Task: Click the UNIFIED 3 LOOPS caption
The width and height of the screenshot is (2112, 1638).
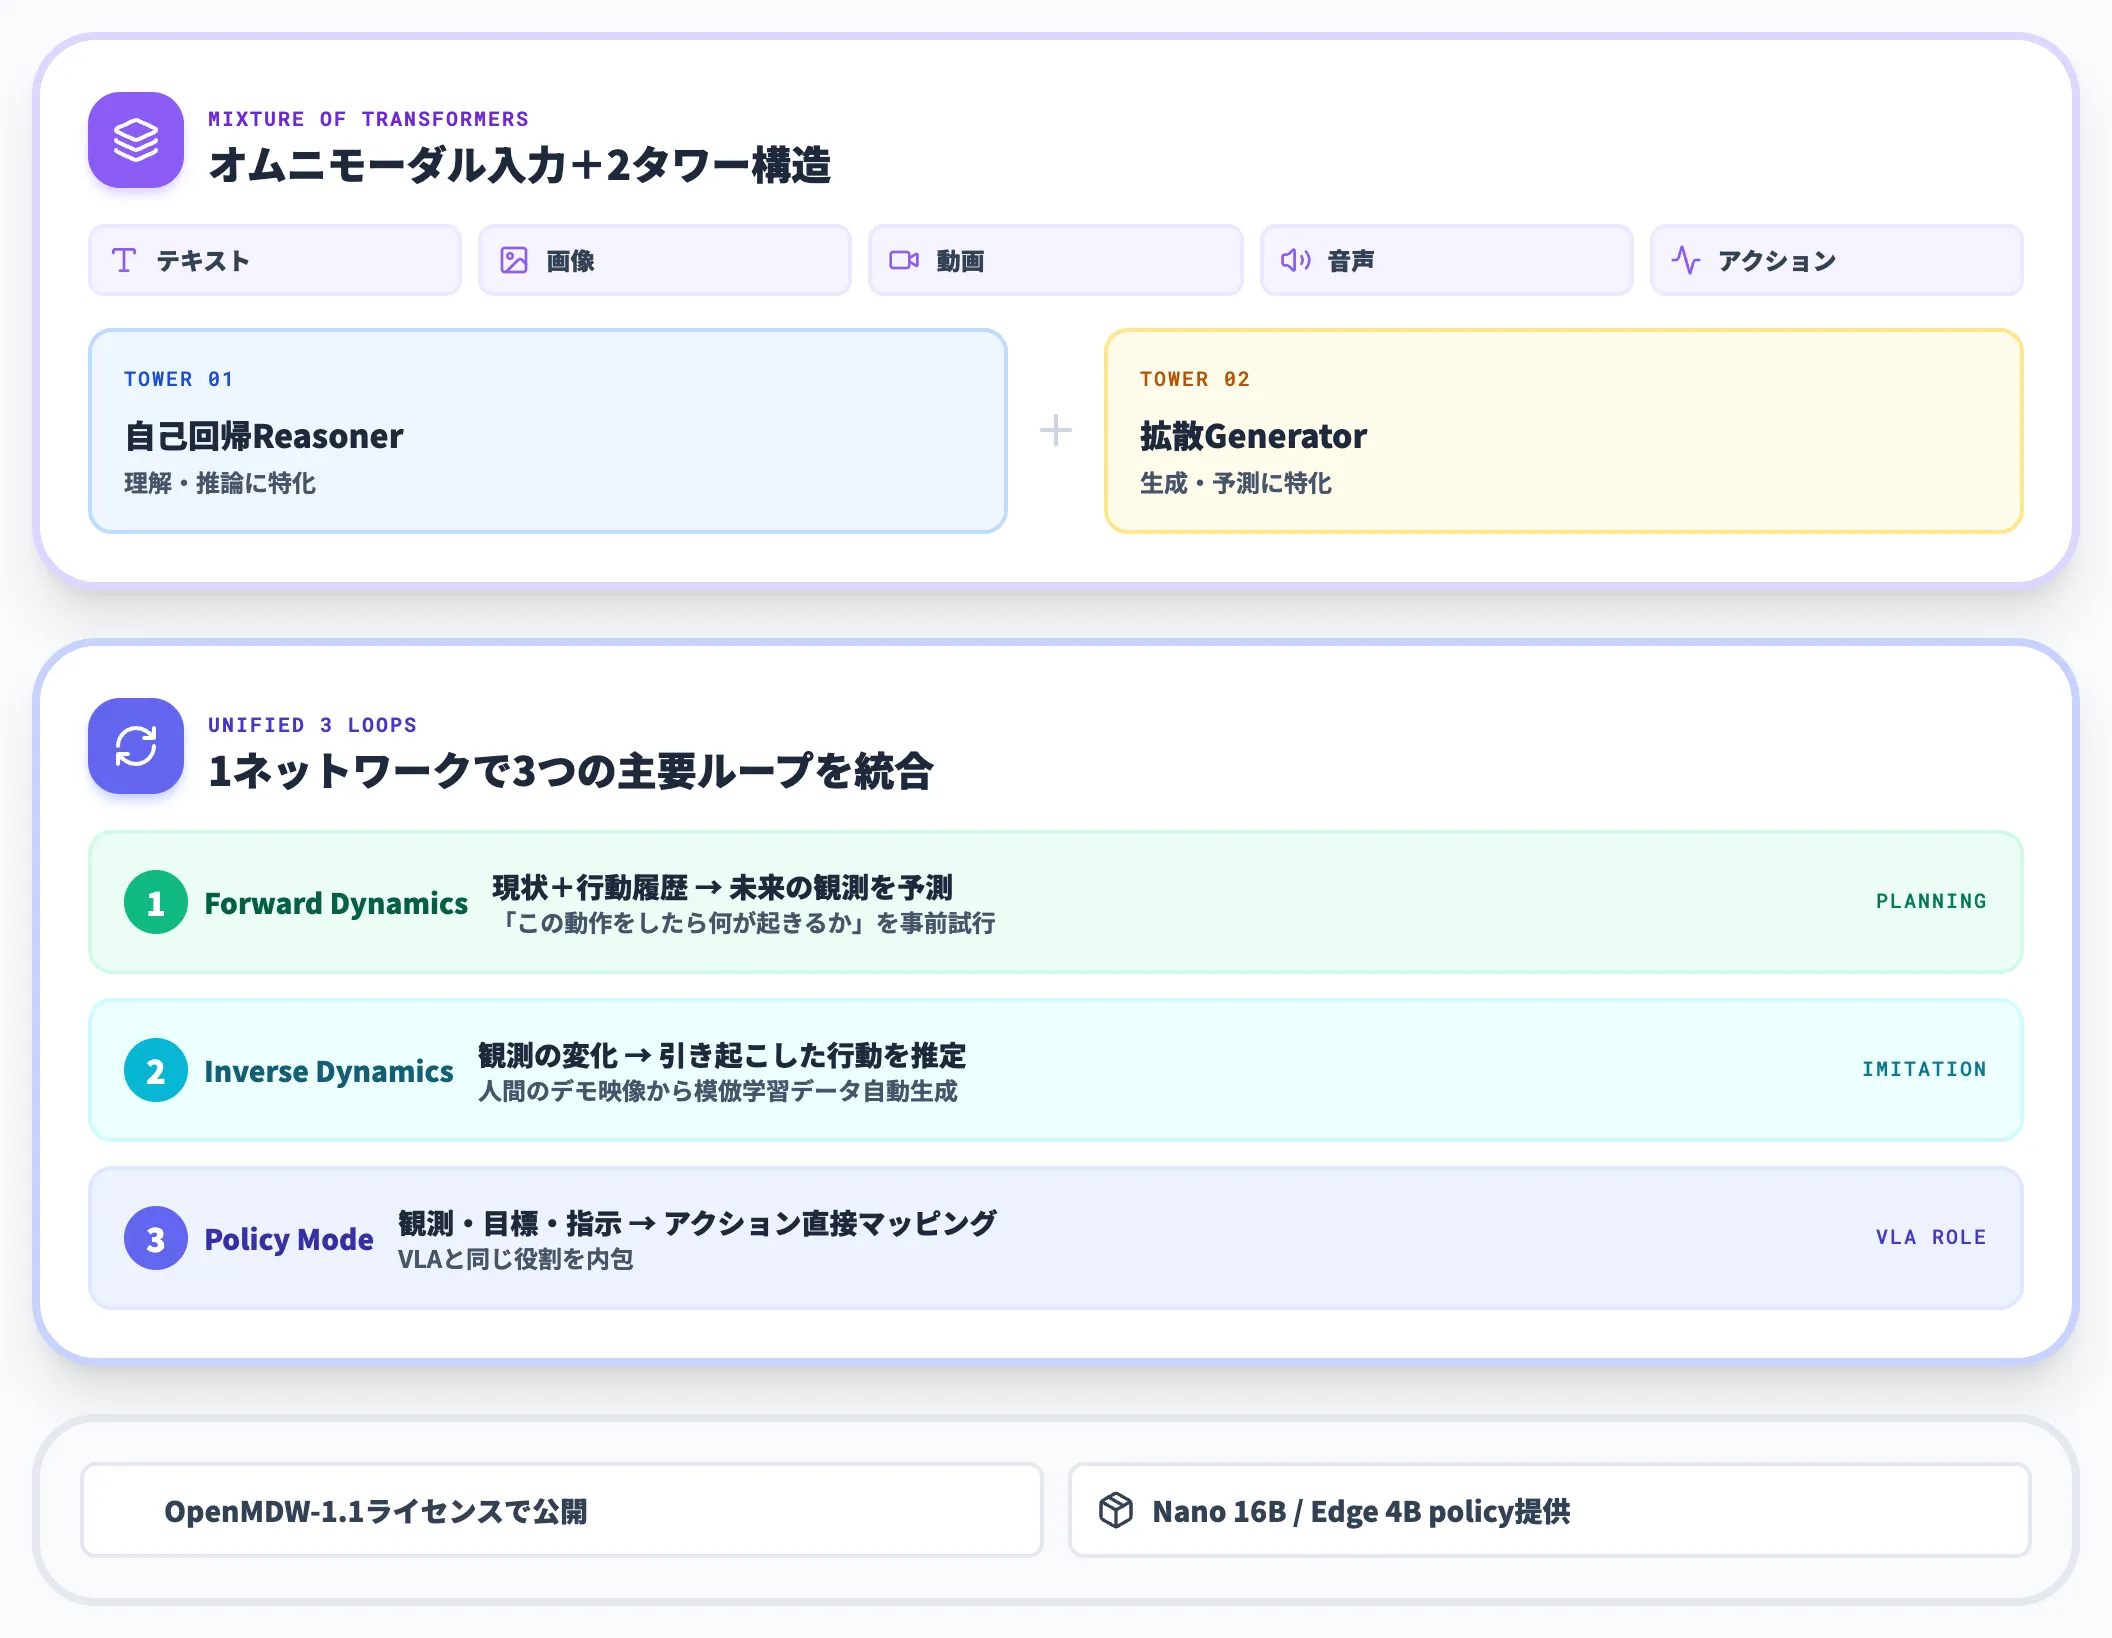Action: coord(312,725)
